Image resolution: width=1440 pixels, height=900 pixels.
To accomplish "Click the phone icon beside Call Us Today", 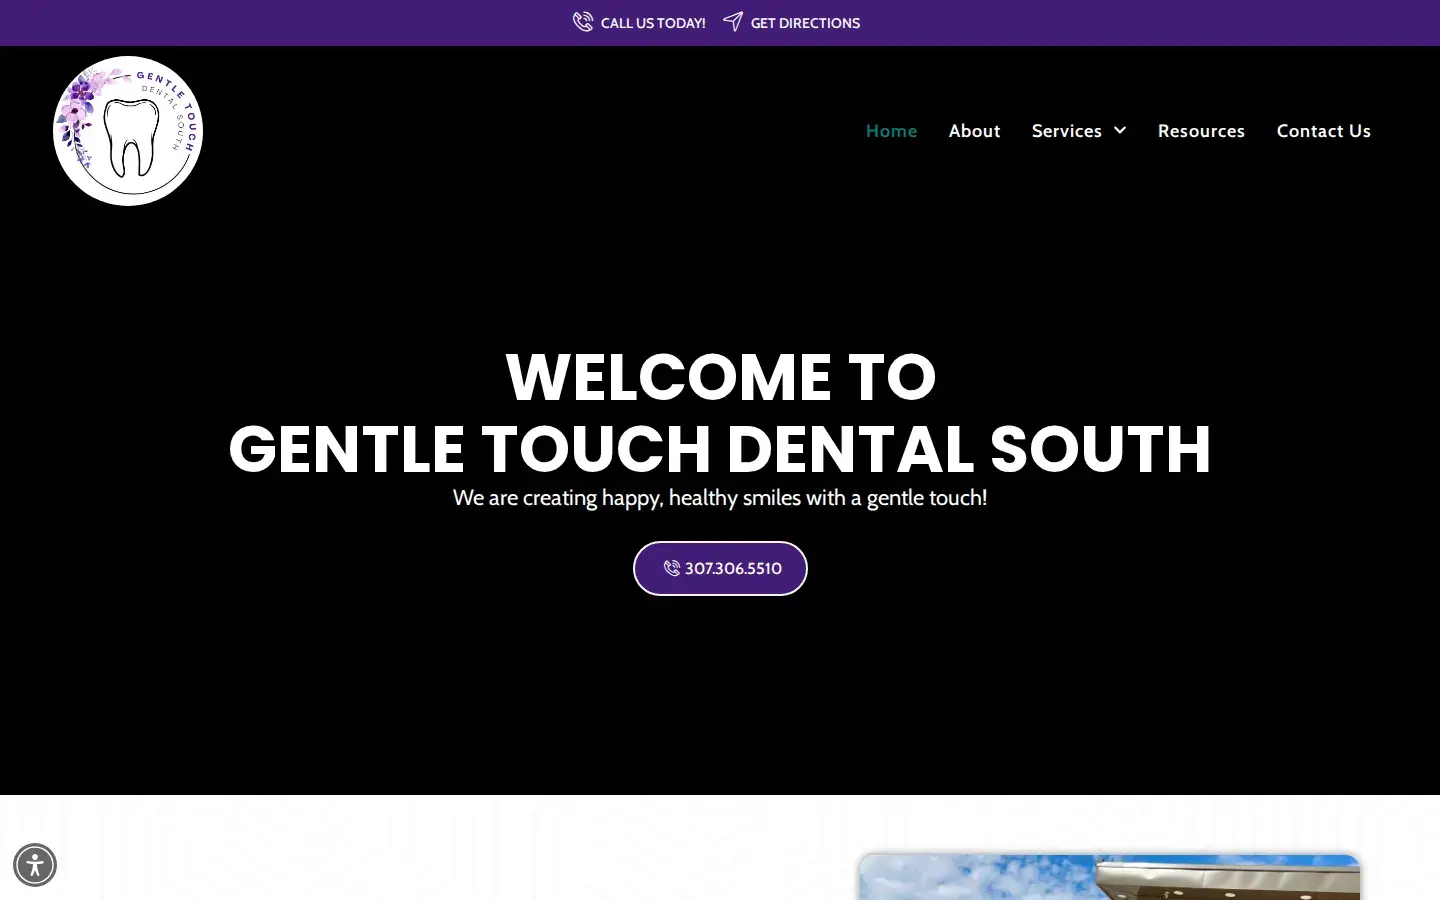I will pos(583,22).
